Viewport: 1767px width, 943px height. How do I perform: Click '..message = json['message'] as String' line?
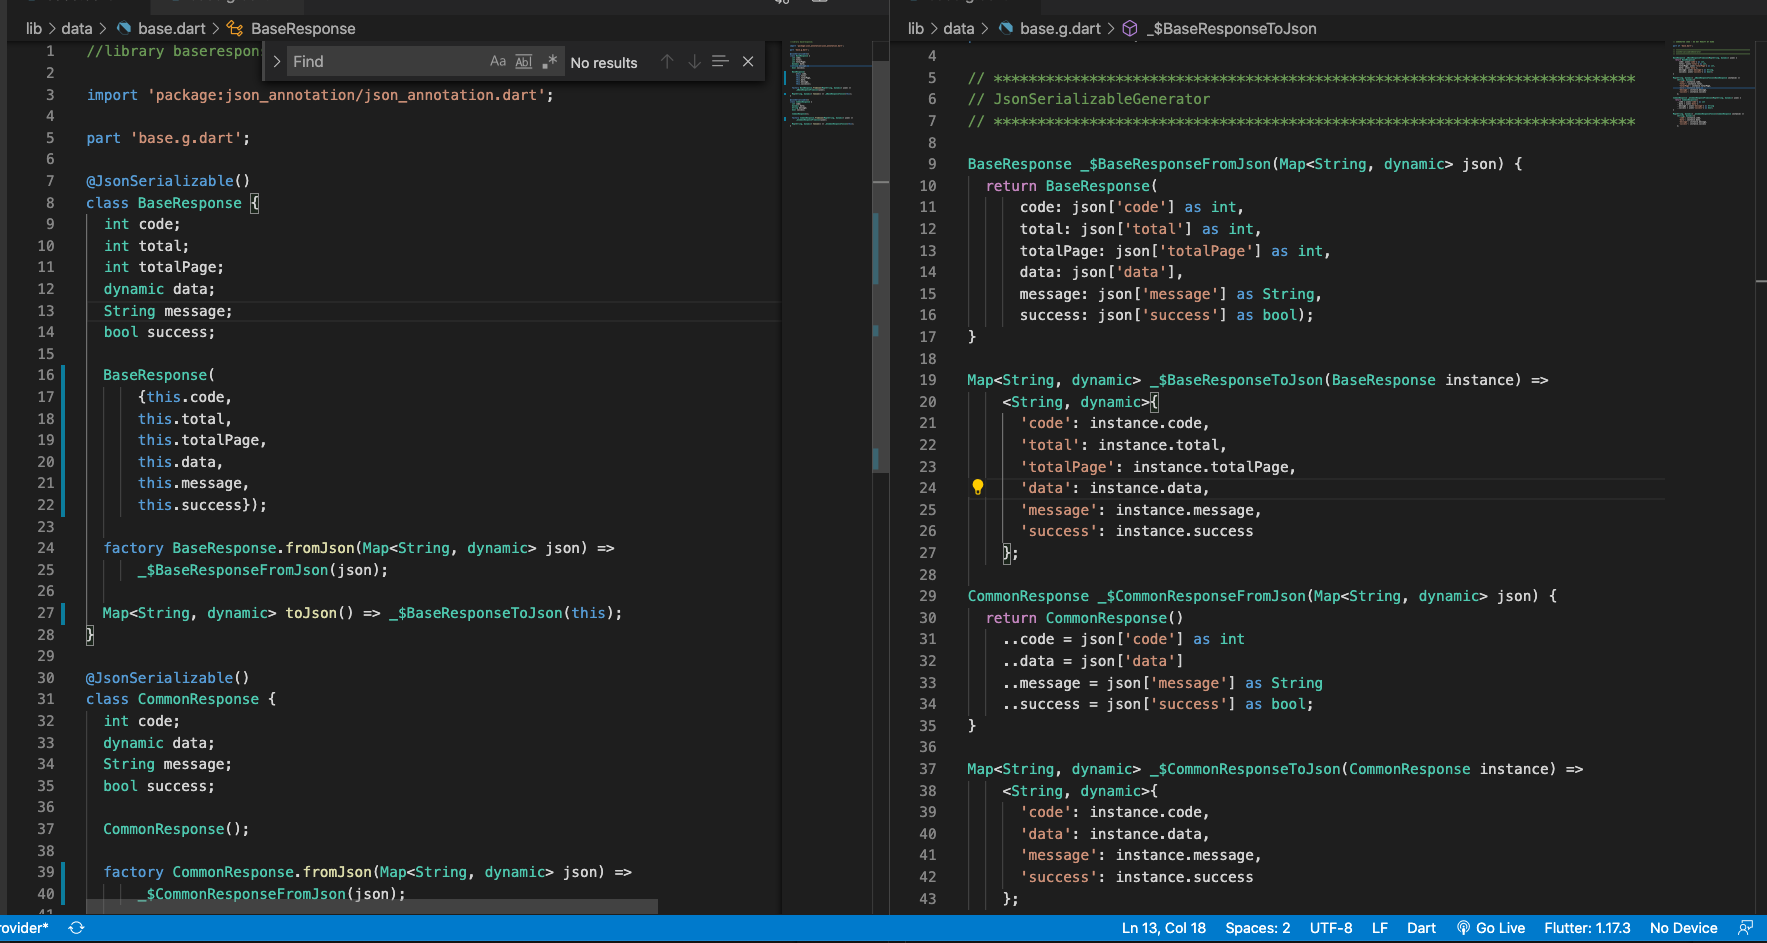[x=1163, y=683]
